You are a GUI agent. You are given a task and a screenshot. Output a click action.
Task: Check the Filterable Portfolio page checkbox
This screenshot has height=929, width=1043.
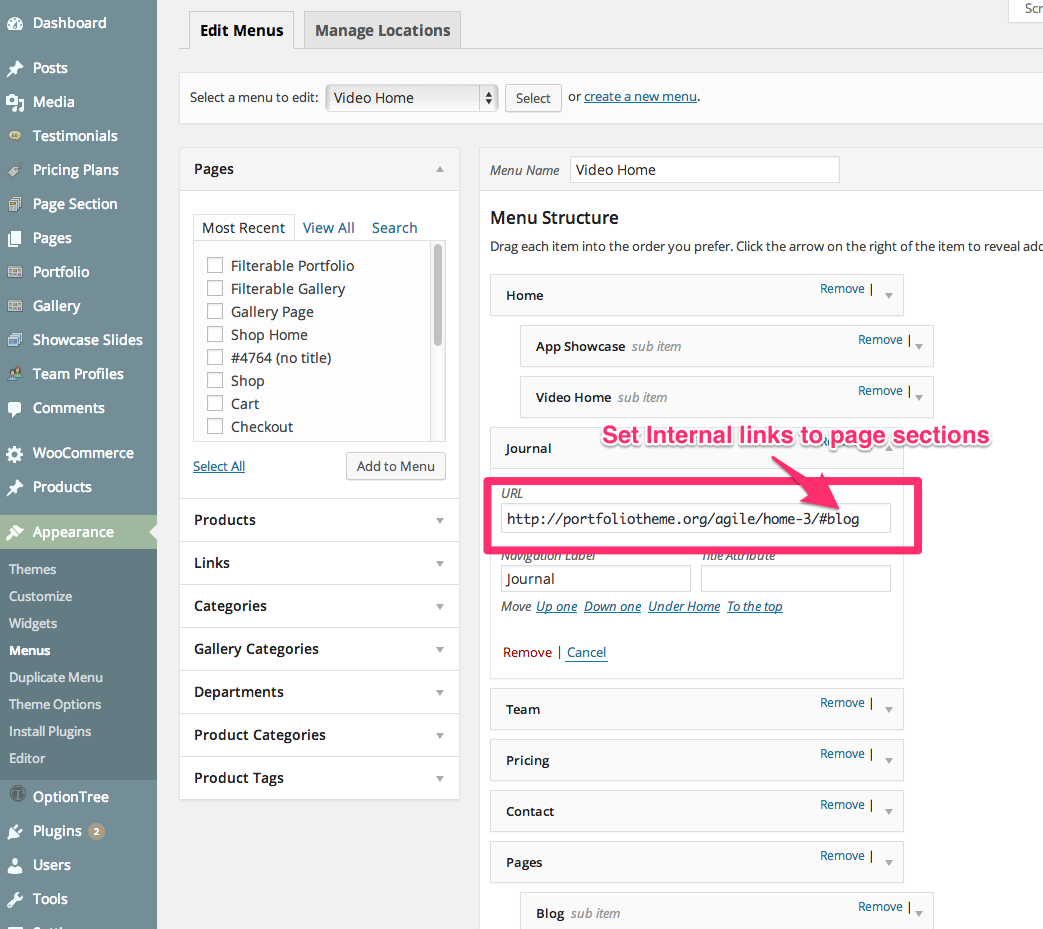214,265
